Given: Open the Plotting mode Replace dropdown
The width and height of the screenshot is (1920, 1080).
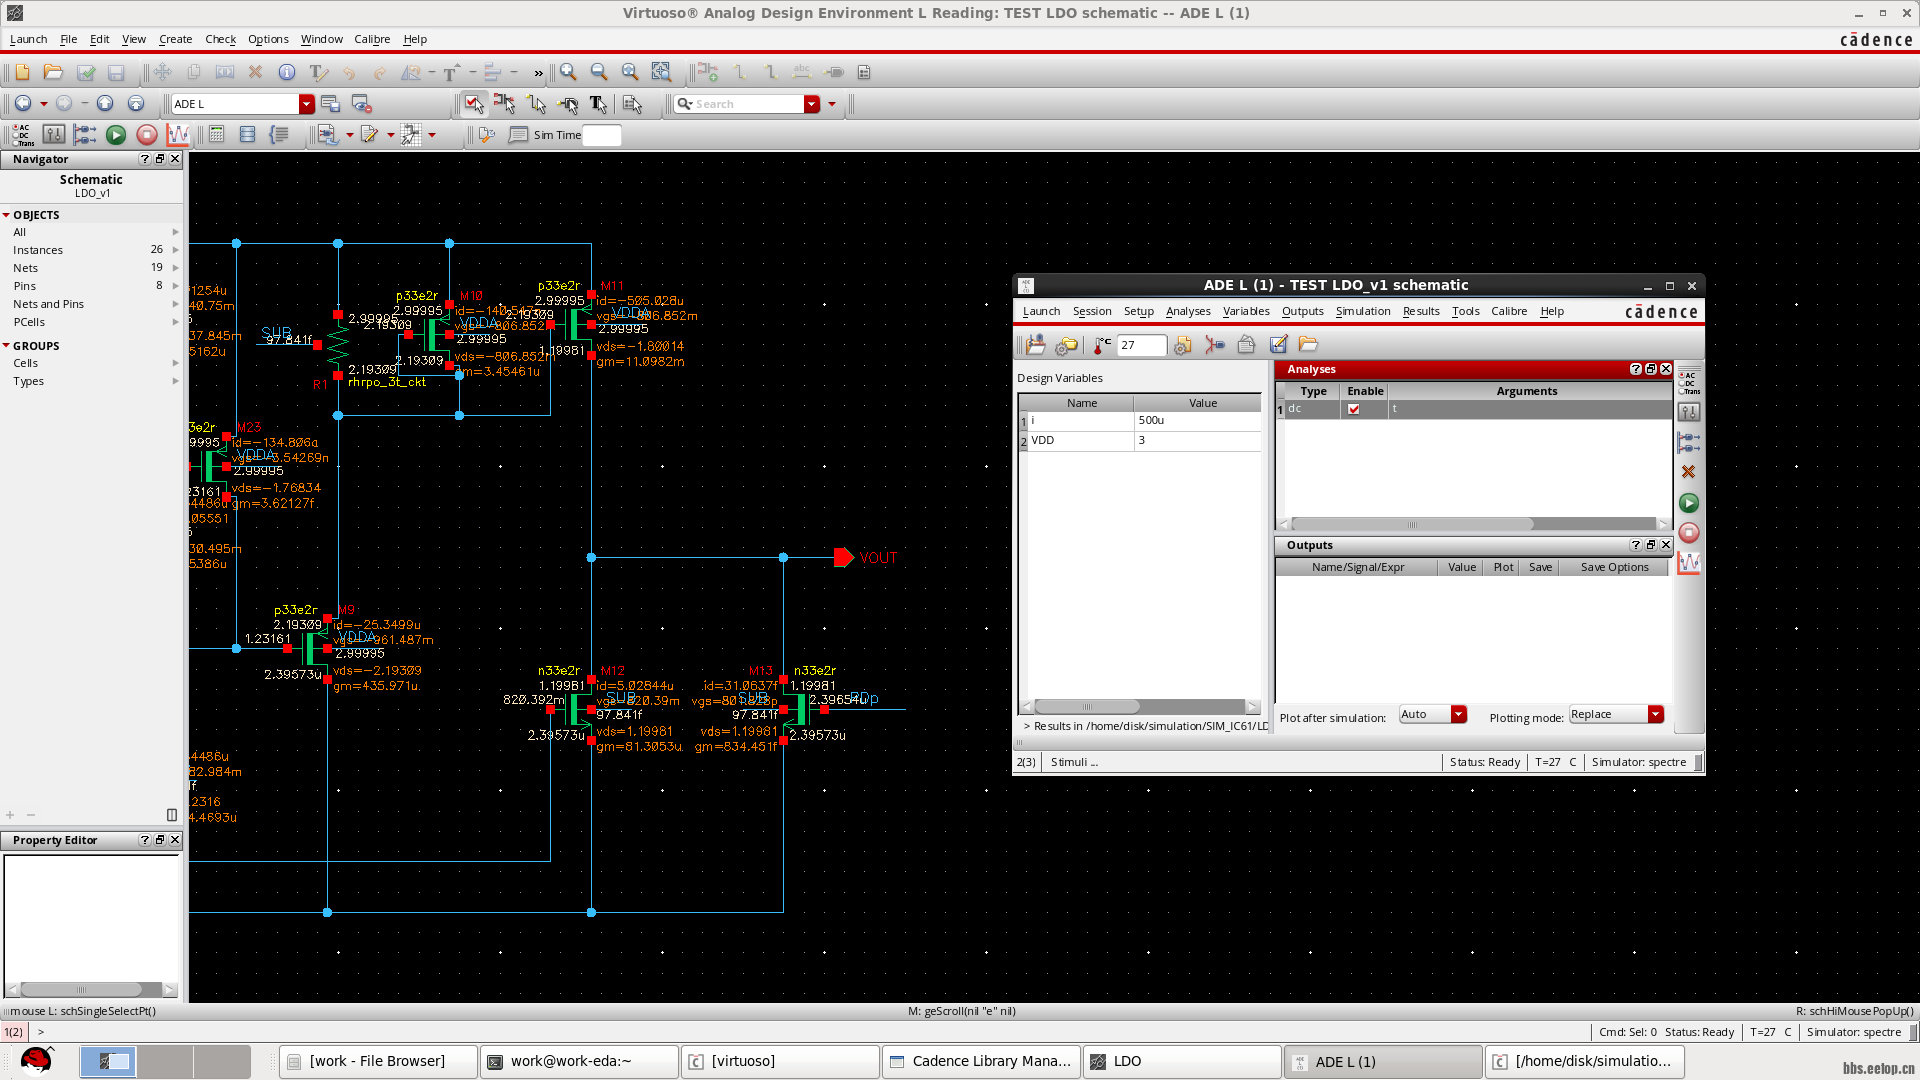Looking at the screenshot, I should (1656, 714).
